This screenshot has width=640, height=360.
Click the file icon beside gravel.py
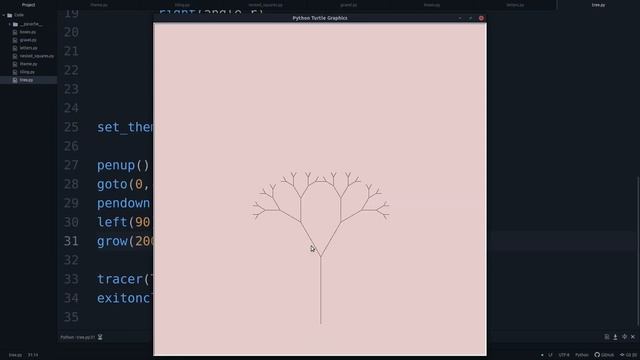point(15,40)
